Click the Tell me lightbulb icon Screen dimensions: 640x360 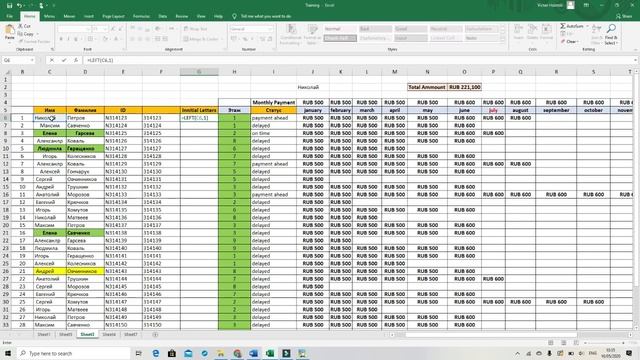[234, 16]
